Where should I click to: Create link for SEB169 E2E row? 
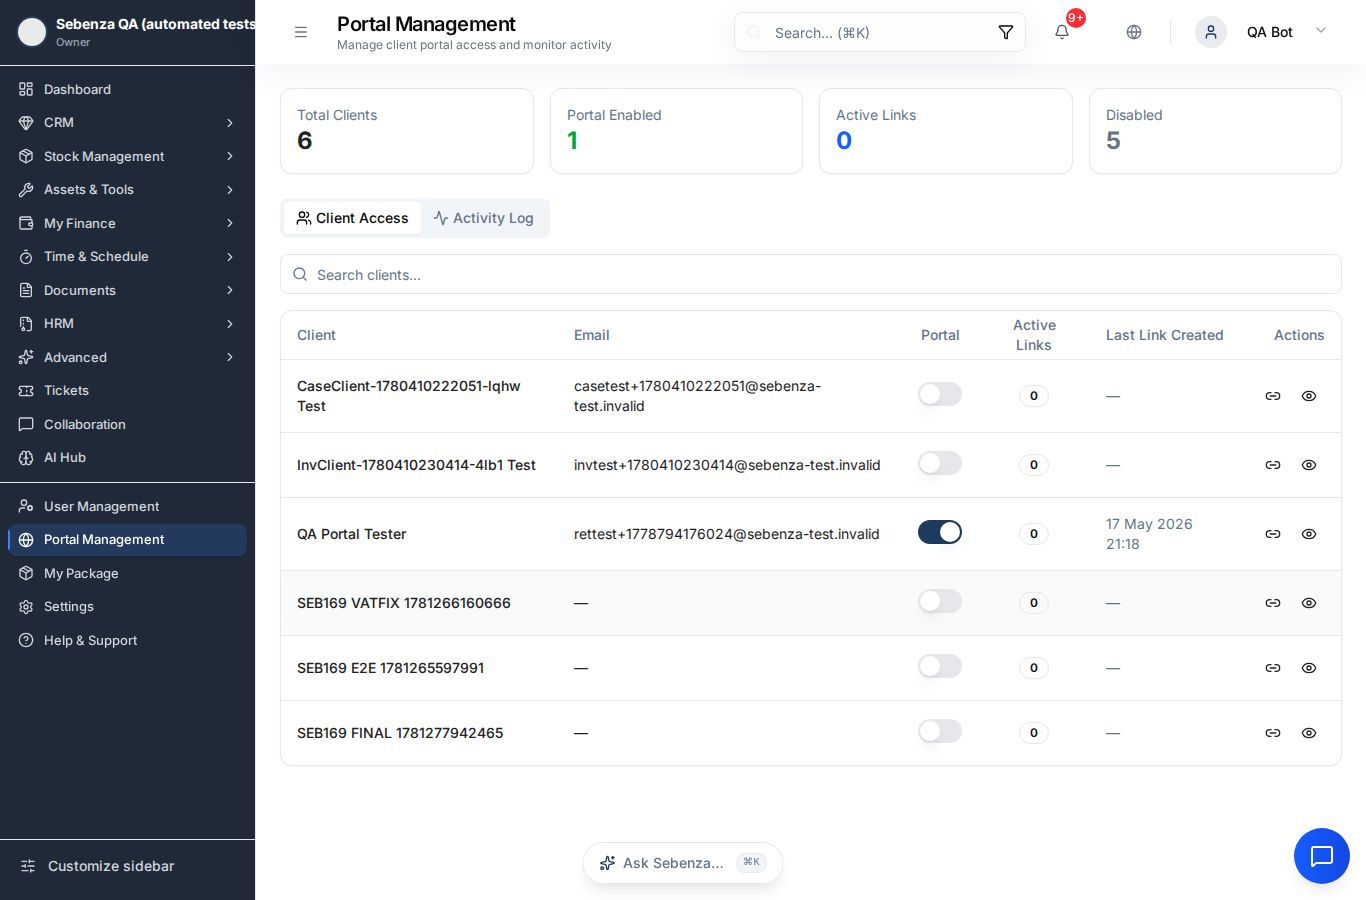tap(1273, 668)
